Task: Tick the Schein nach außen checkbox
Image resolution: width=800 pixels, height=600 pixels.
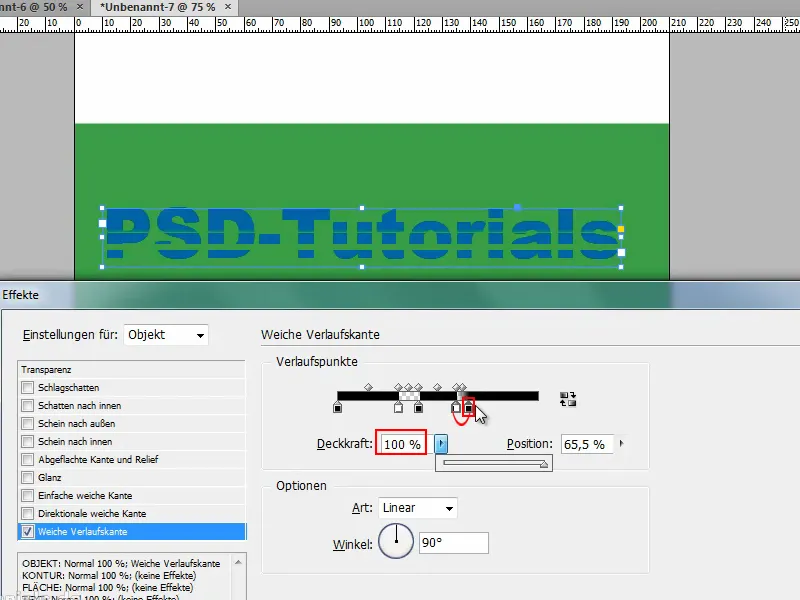Action: pos(28,423)
